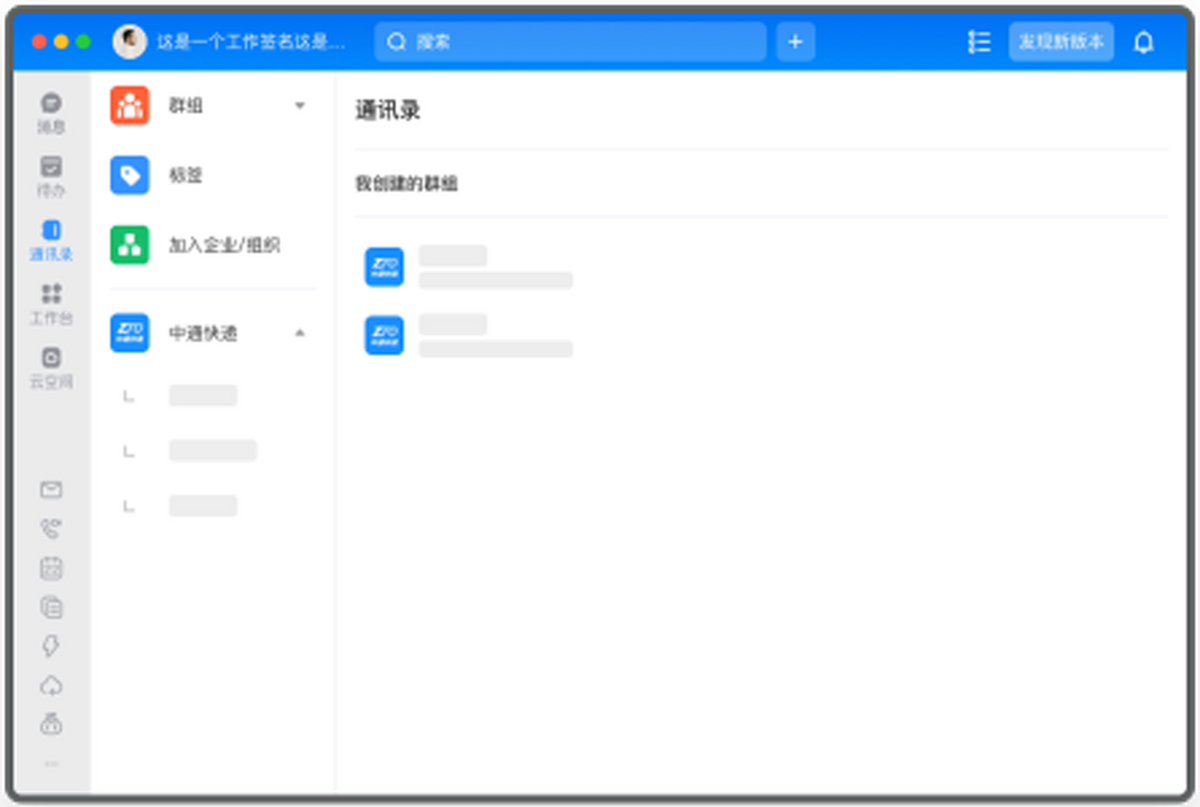Click the lightning icon in the sidebar
This screenshot has width=1200, height=807.
[51, 646]
